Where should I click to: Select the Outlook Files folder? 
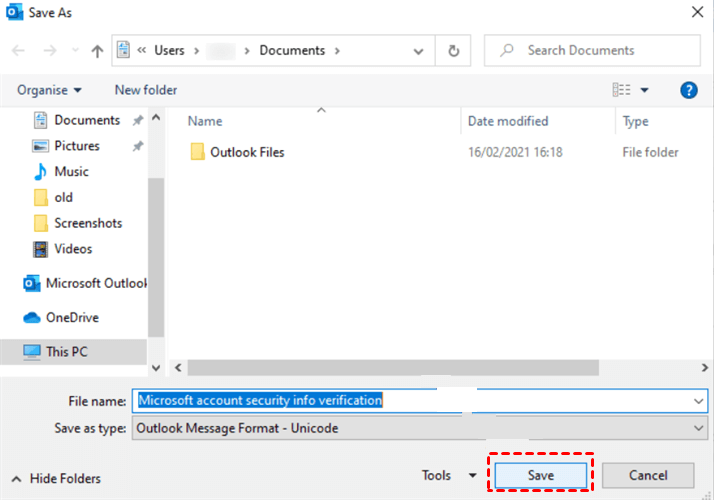pos(247,152)
